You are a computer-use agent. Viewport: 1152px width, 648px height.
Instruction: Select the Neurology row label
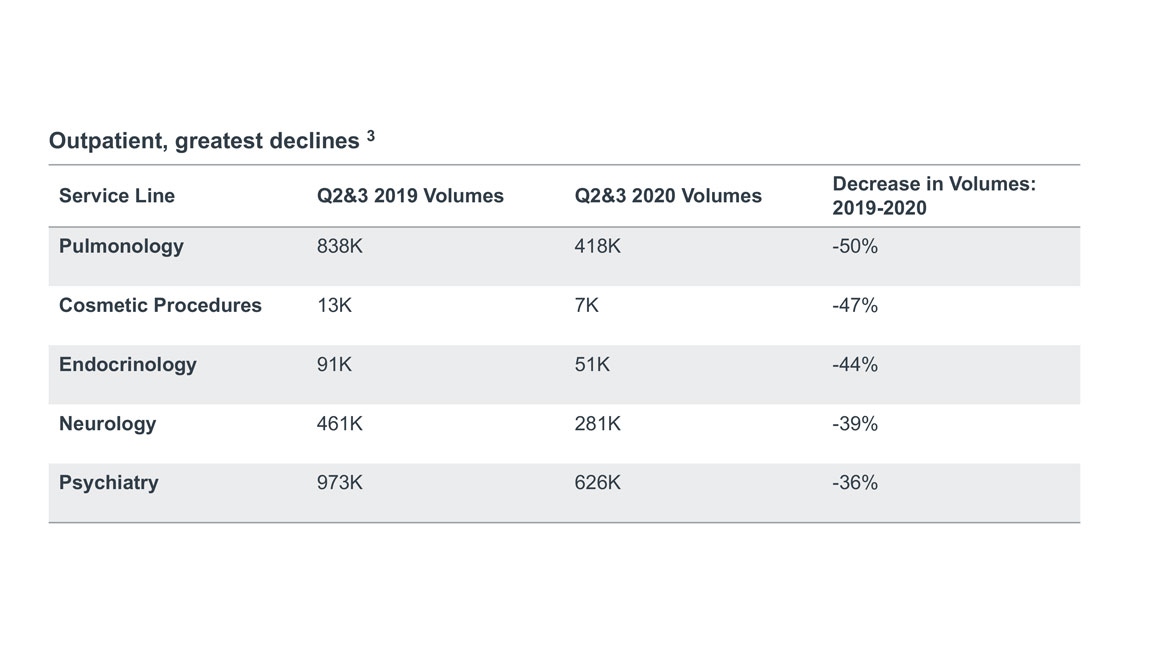coord(108,423)
